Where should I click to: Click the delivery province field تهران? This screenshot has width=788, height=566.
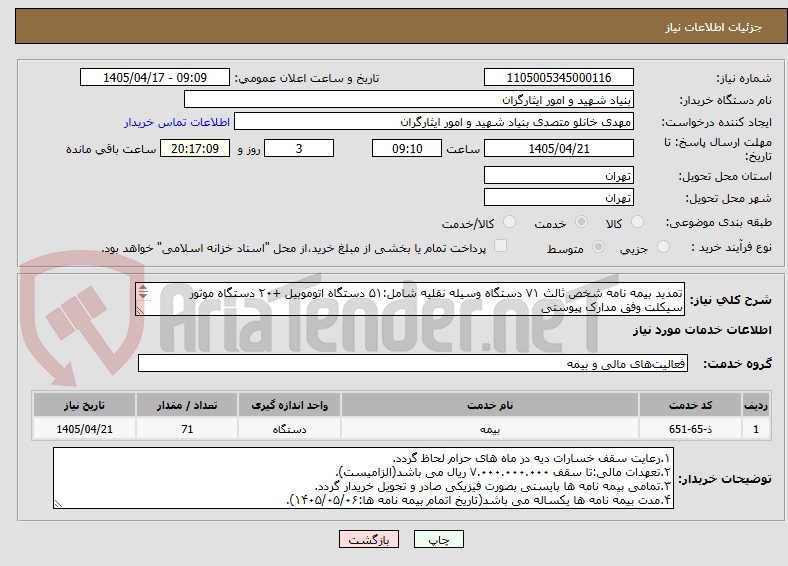[558, 175]
